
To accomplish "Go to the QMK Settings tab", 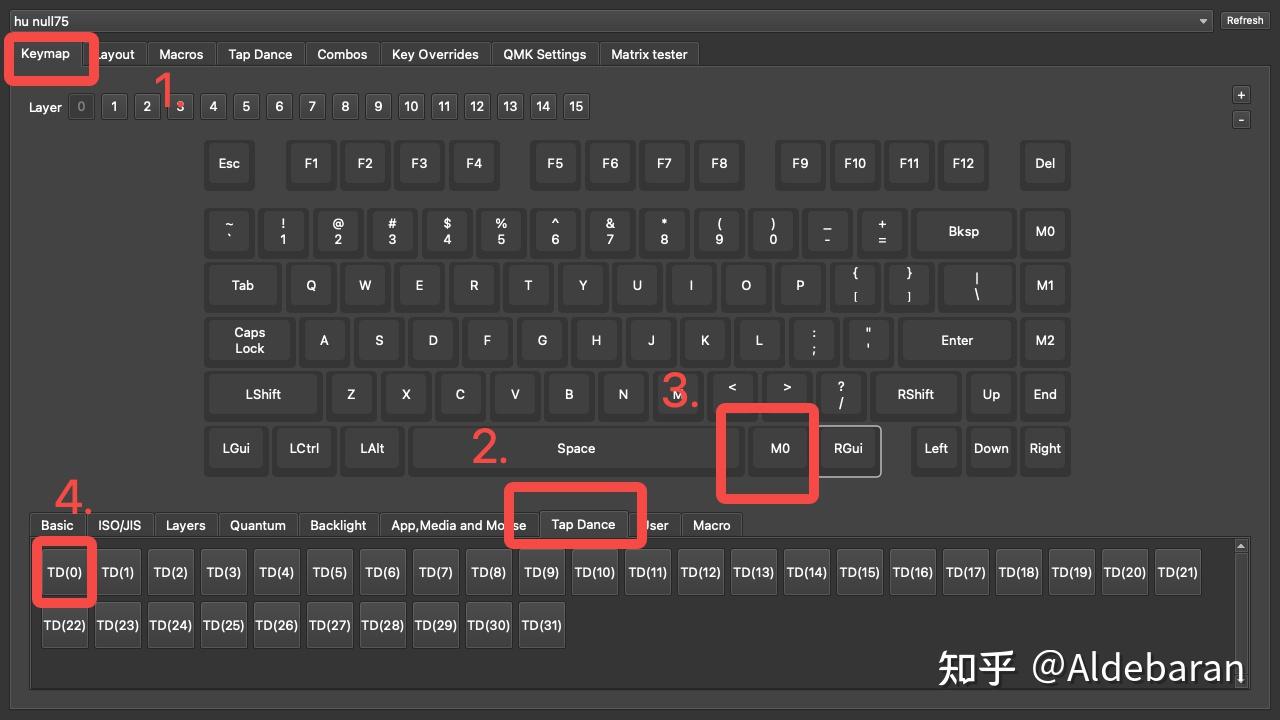I will pos(545,54).
